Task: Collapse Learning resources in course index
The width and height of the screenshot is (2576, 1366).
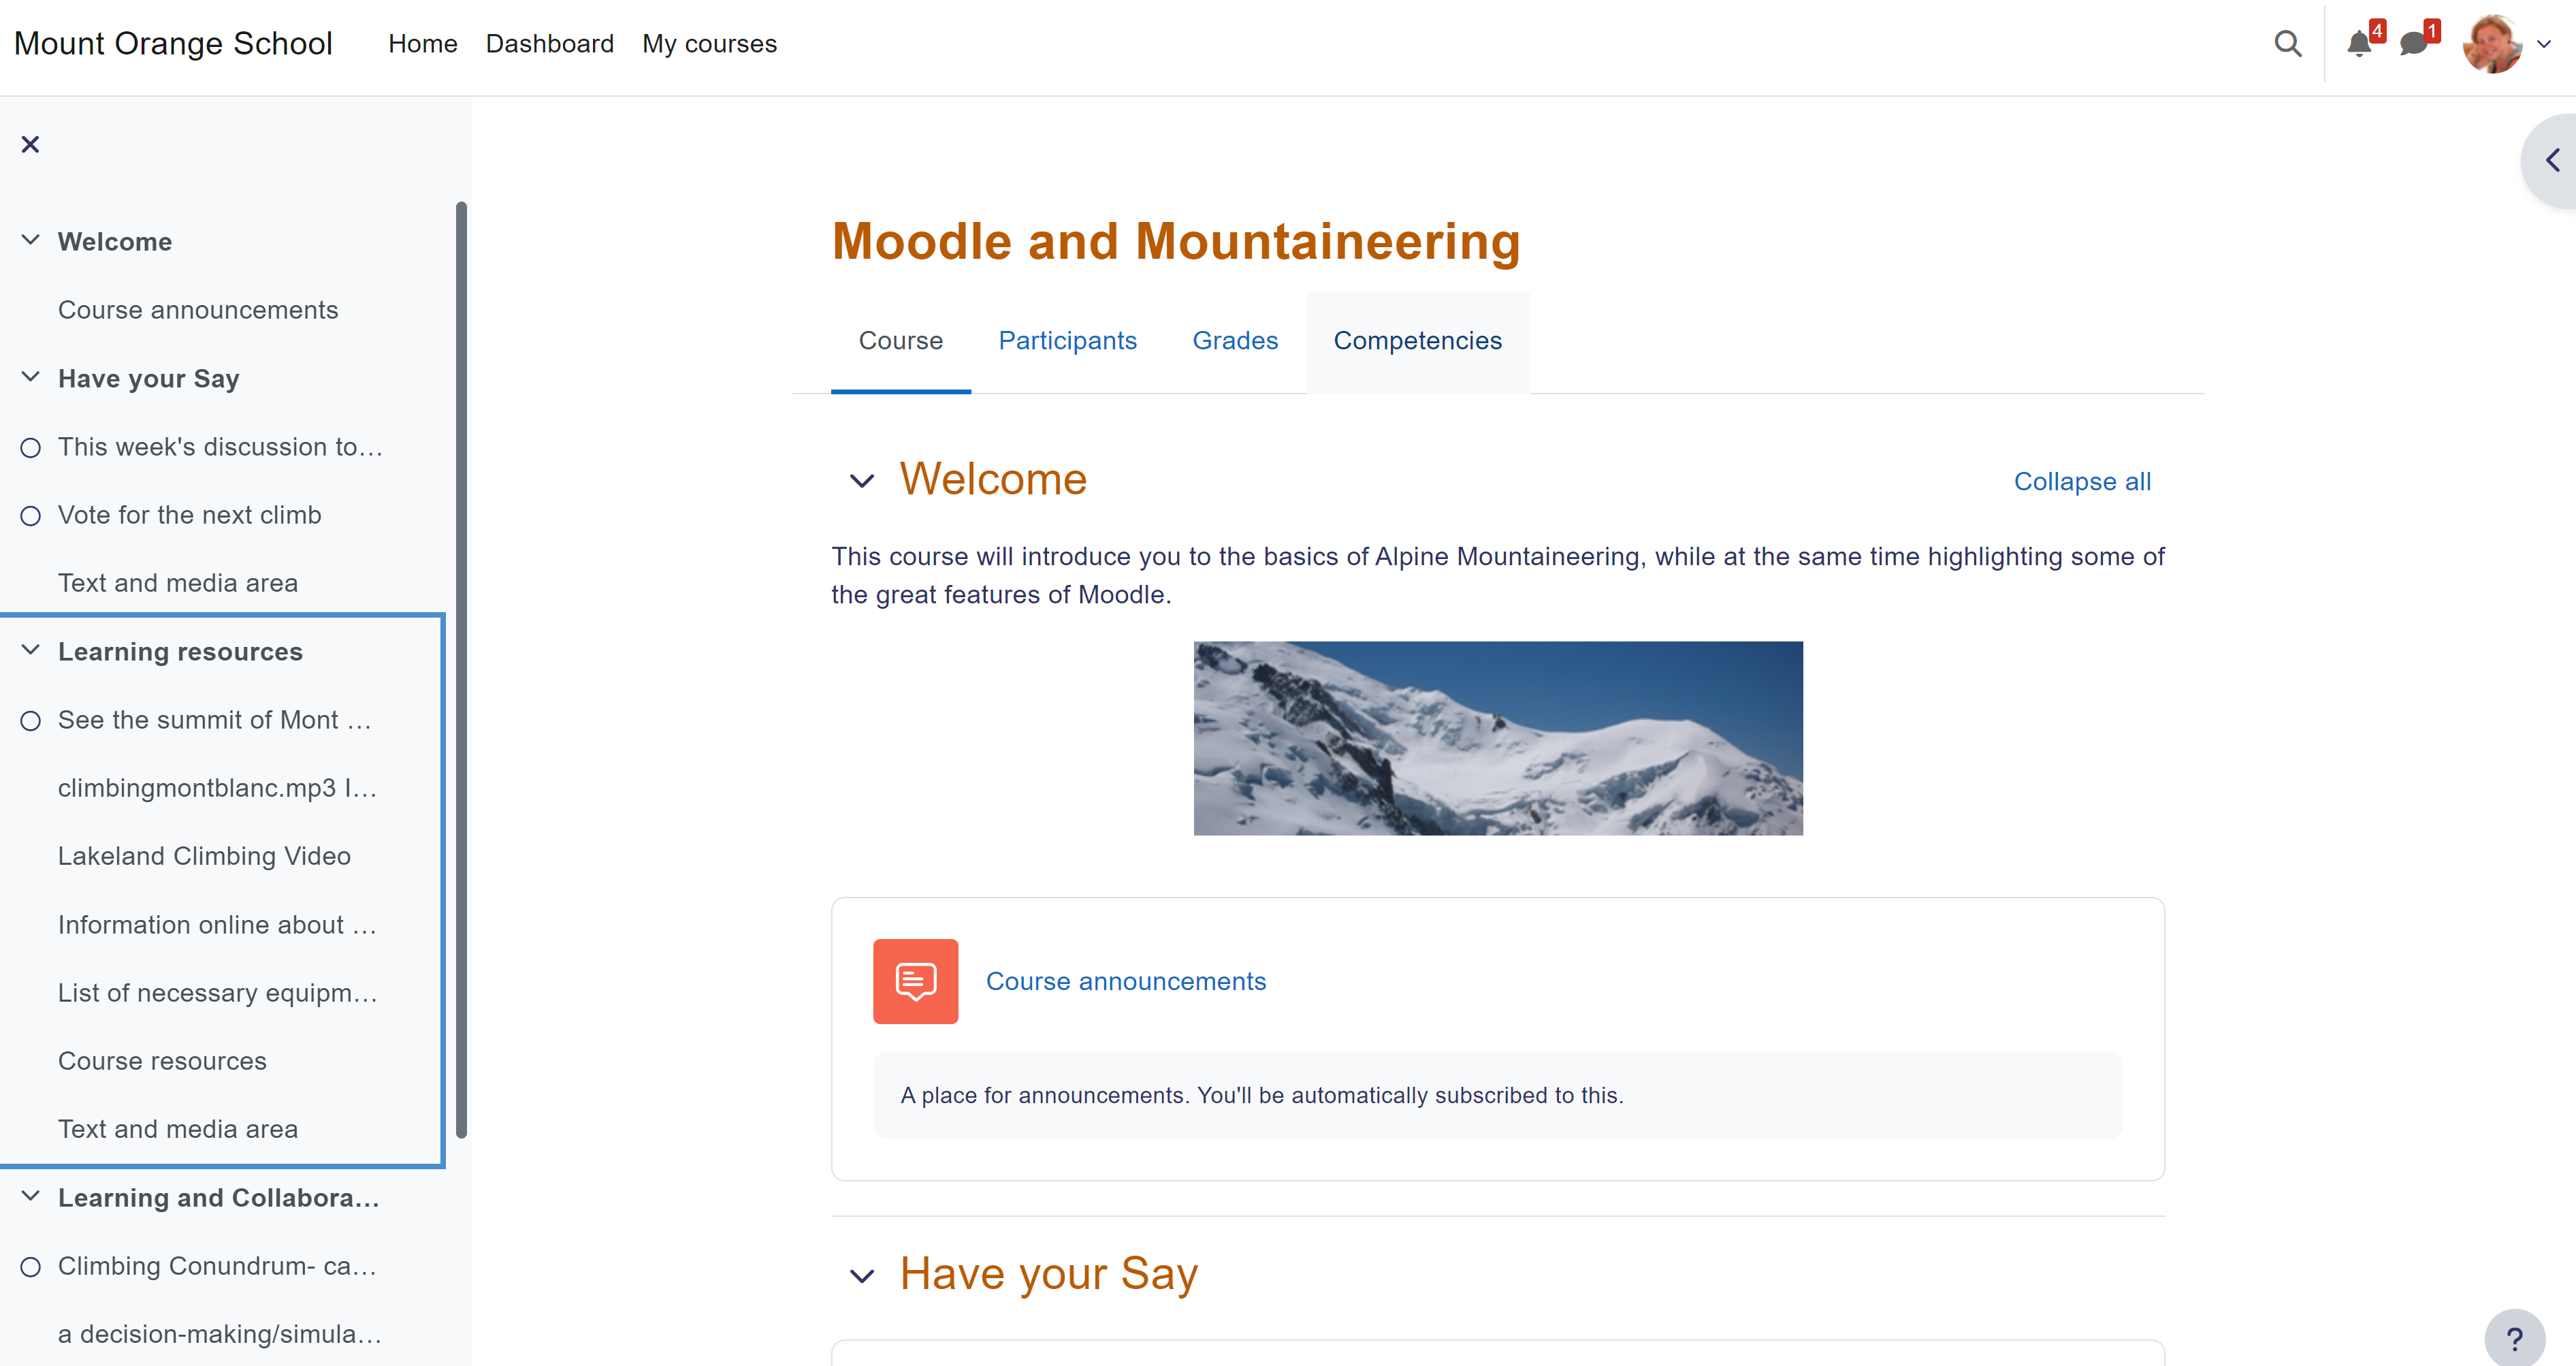Action: pyautogui.click(x=31, y=650)
